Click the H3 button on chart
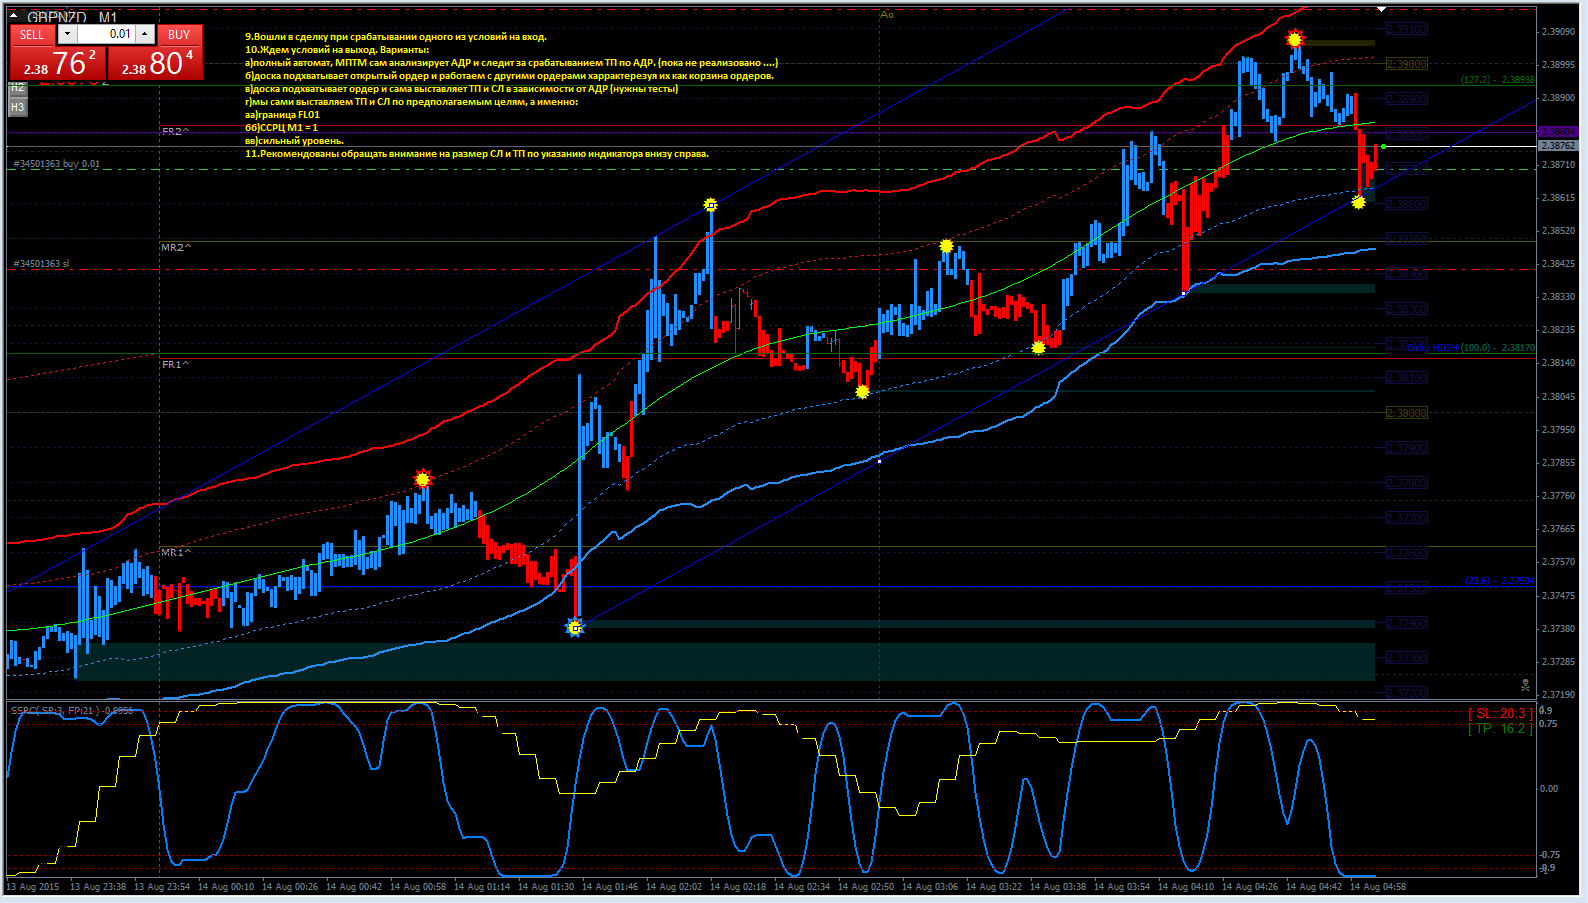 [17, 107]
